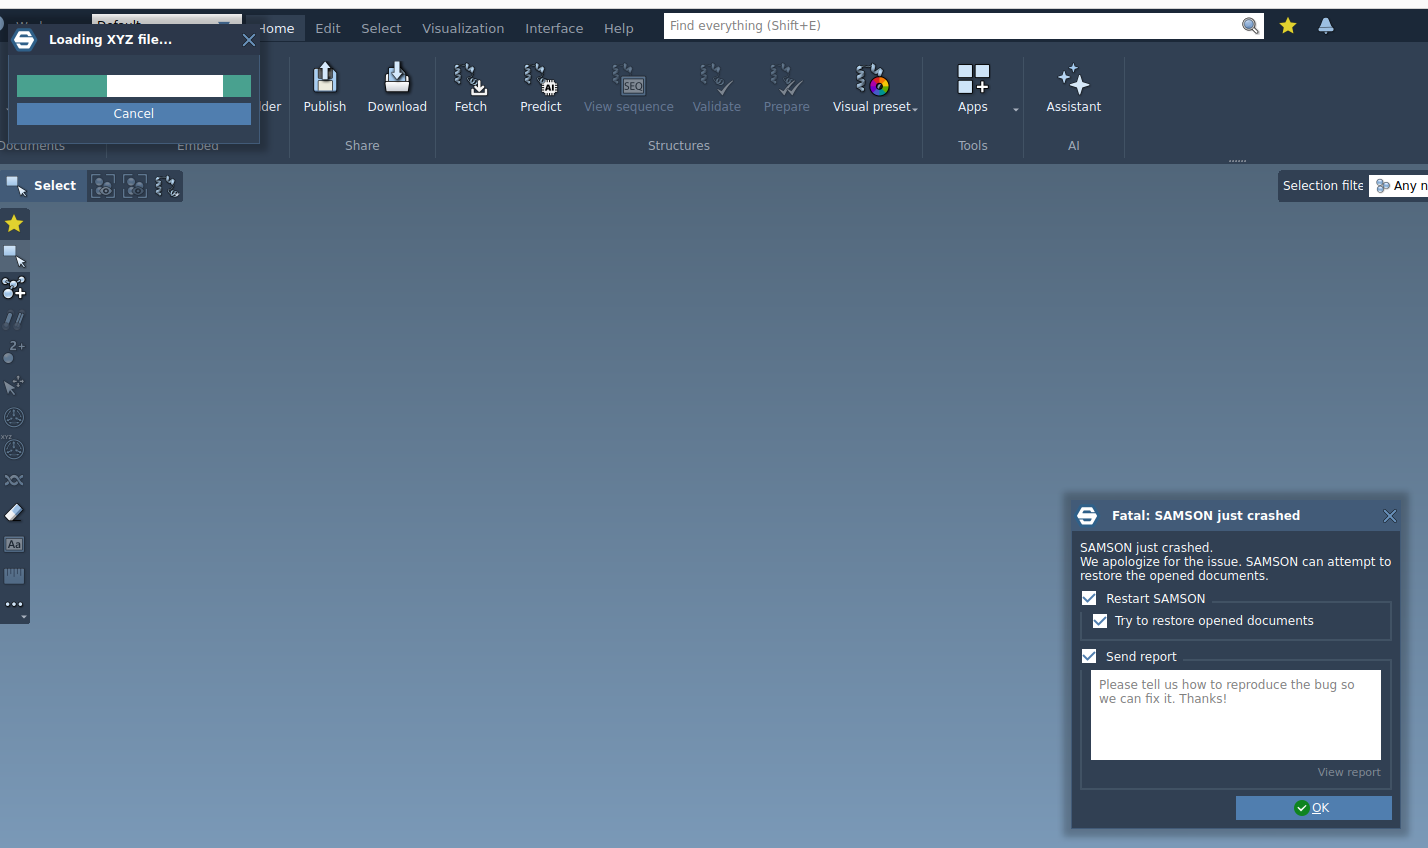This screenshot has height=848, width=1428.
Task: Select the move cursor tool
Action: tap(14, 385)
